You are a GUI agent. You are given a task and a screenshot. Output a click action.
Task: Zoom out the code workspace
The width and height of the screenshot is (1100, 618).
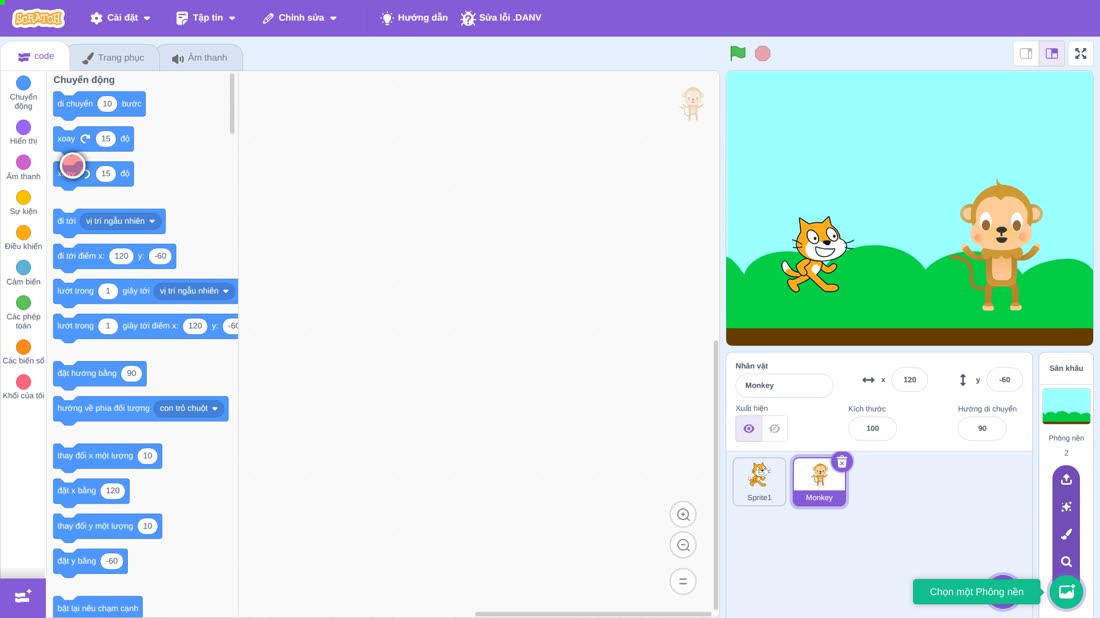click(x=683, y=545)
